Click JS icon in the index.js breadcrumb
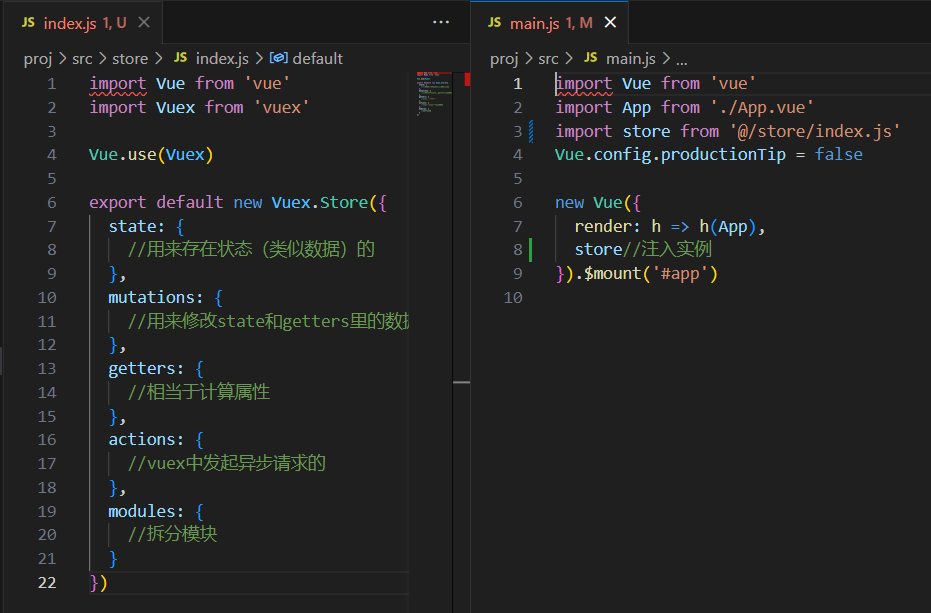Image resolution: width=931 pixels, height=613 pixels. 180,58
